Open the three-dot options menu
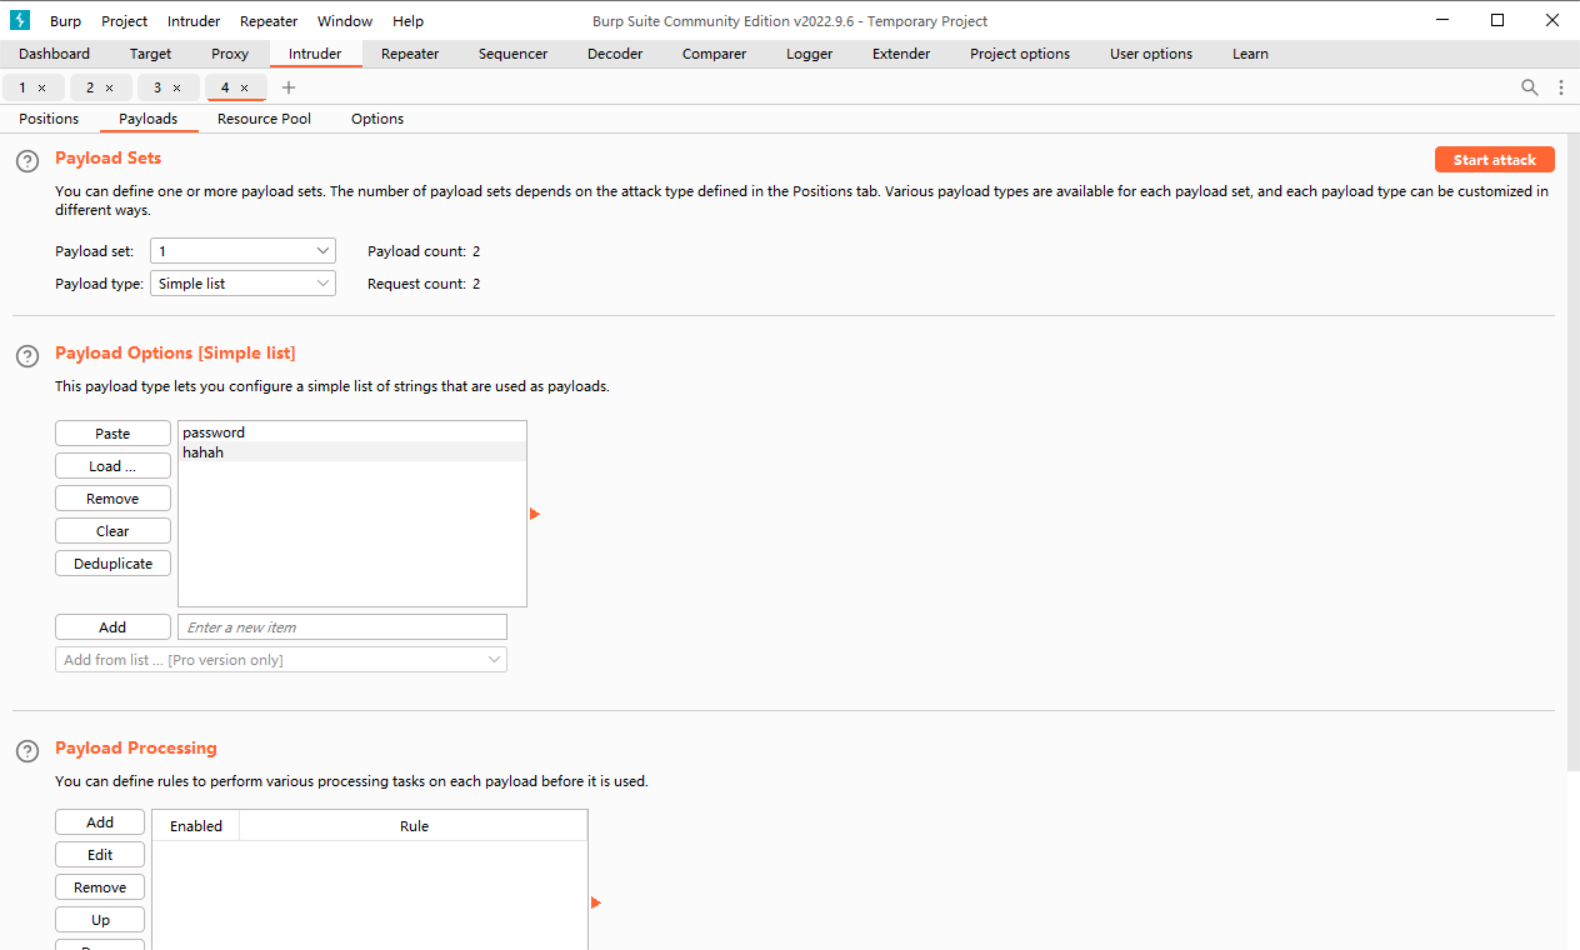Screen dimensions: 1580x950 click(1561, 88)
